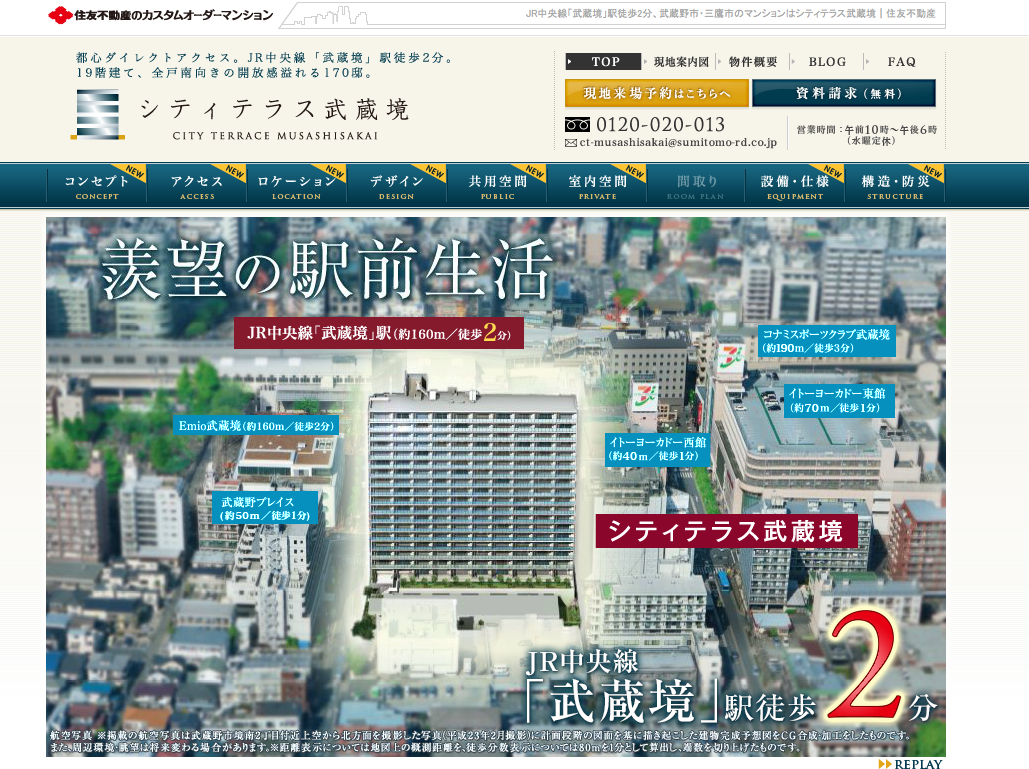
Task: Click the 資料請求(無料) button
Action: (843, 93)
